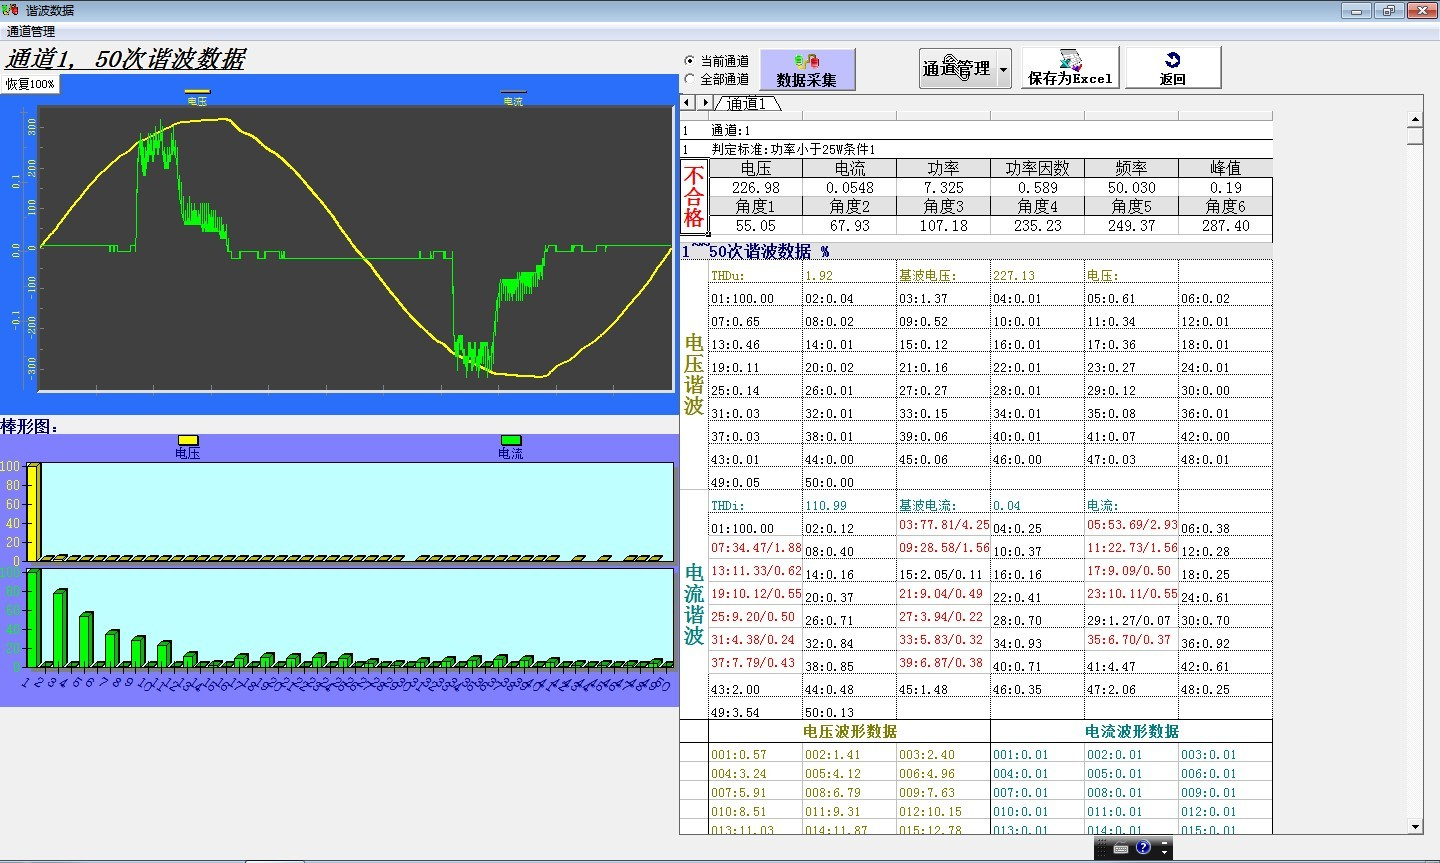Expand the 通道管理 dropdown arrow
The width and height of the screenshot is (1440, 863).
pyautogui.click(x=1003, y=69)
